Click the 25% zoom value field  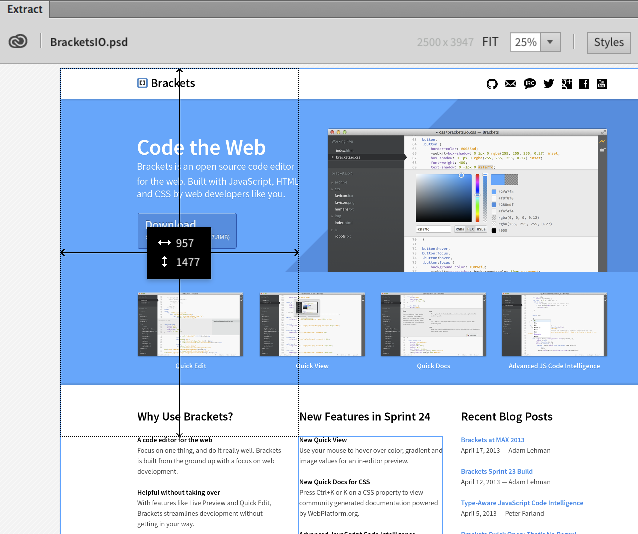(525, 42)
